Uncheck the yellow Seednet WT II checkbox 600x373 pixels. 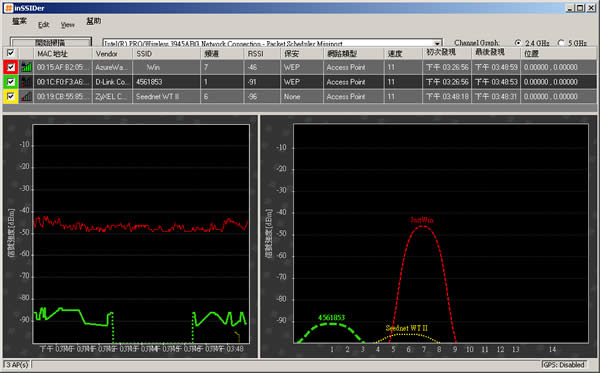tap(11, 97)
